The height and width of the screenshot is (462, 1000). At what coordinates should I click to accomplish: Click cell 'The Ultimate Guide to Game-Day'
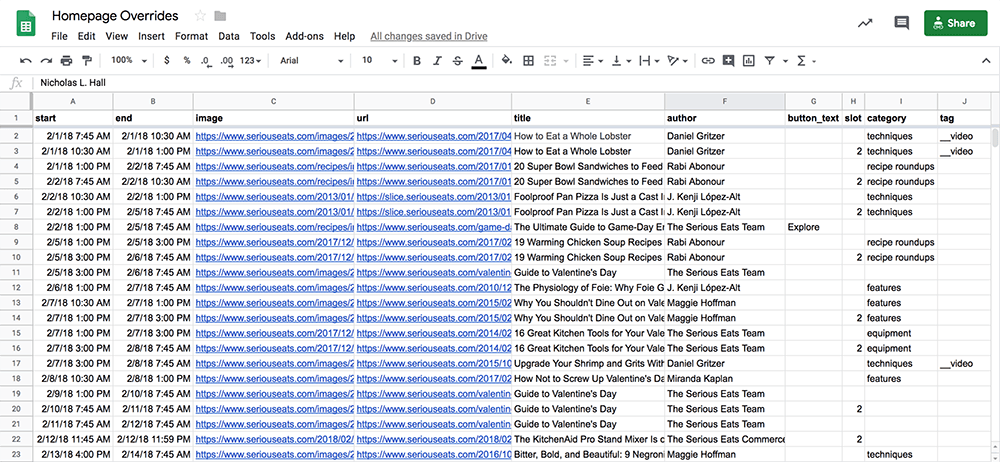click(588, 227)
